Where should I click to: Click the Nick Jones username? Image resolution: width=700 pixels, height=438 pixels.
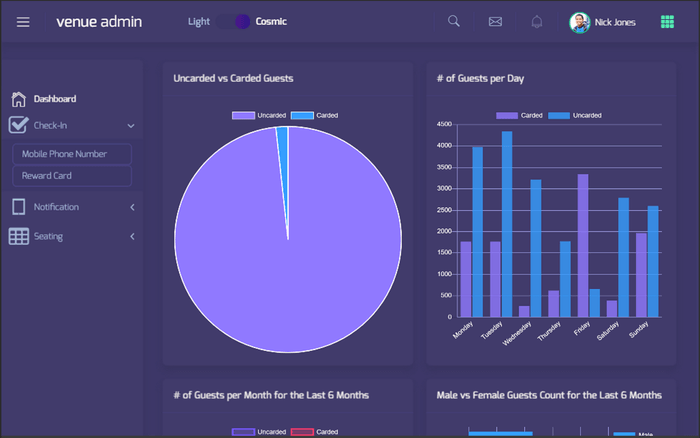click(x=614, y=22)
